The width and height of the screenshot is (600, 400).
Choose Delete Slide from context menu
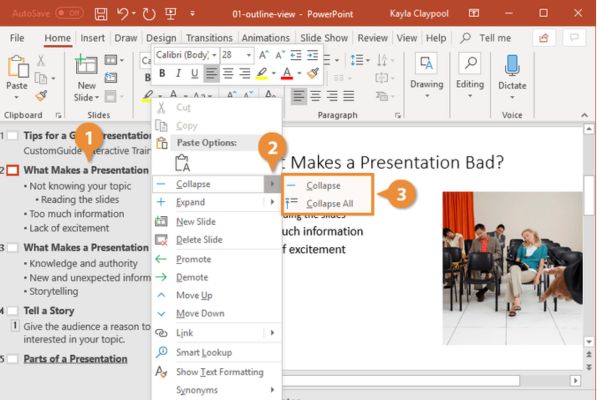[x=217, y=240]
